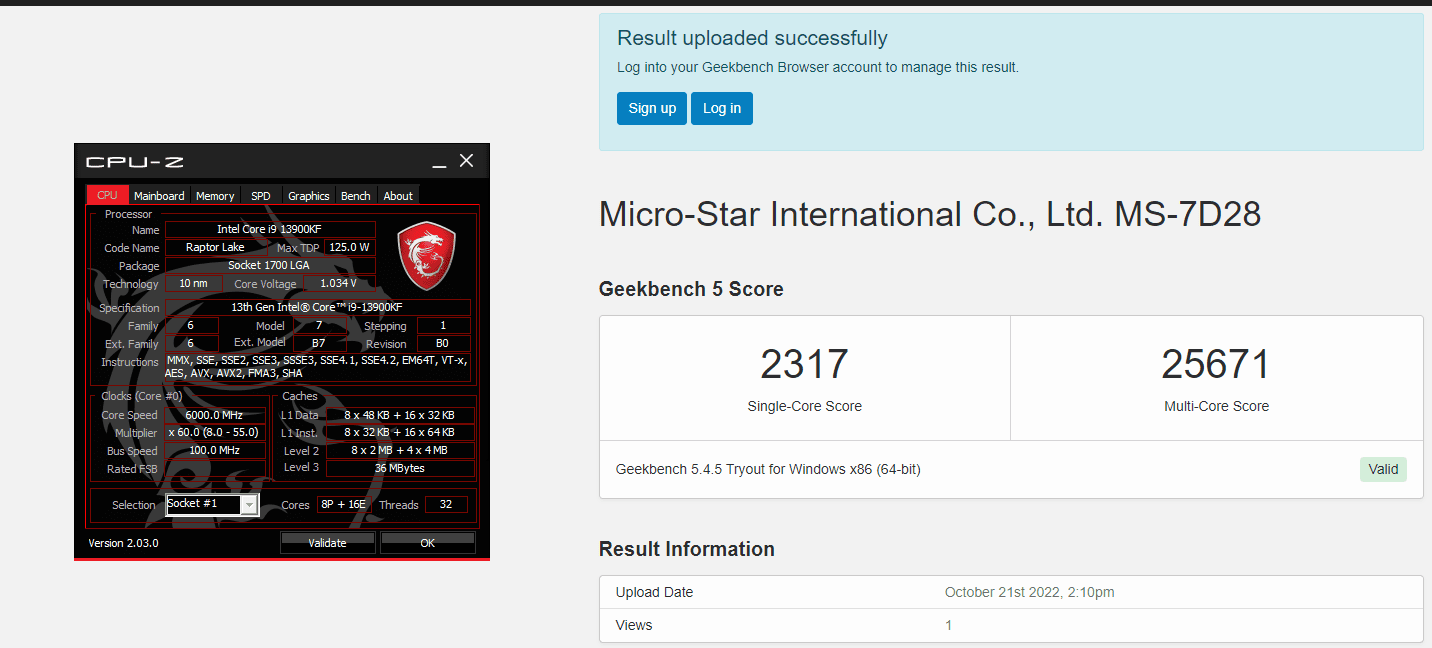Click the 1.034 V core voltage value
1432x648 pixels.
click(339, 283)
